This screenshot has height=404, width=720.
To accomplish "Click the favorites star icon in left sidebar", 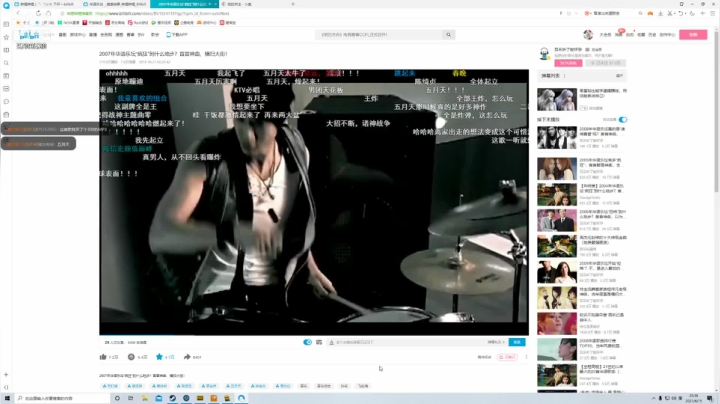I will coord(6,37).
